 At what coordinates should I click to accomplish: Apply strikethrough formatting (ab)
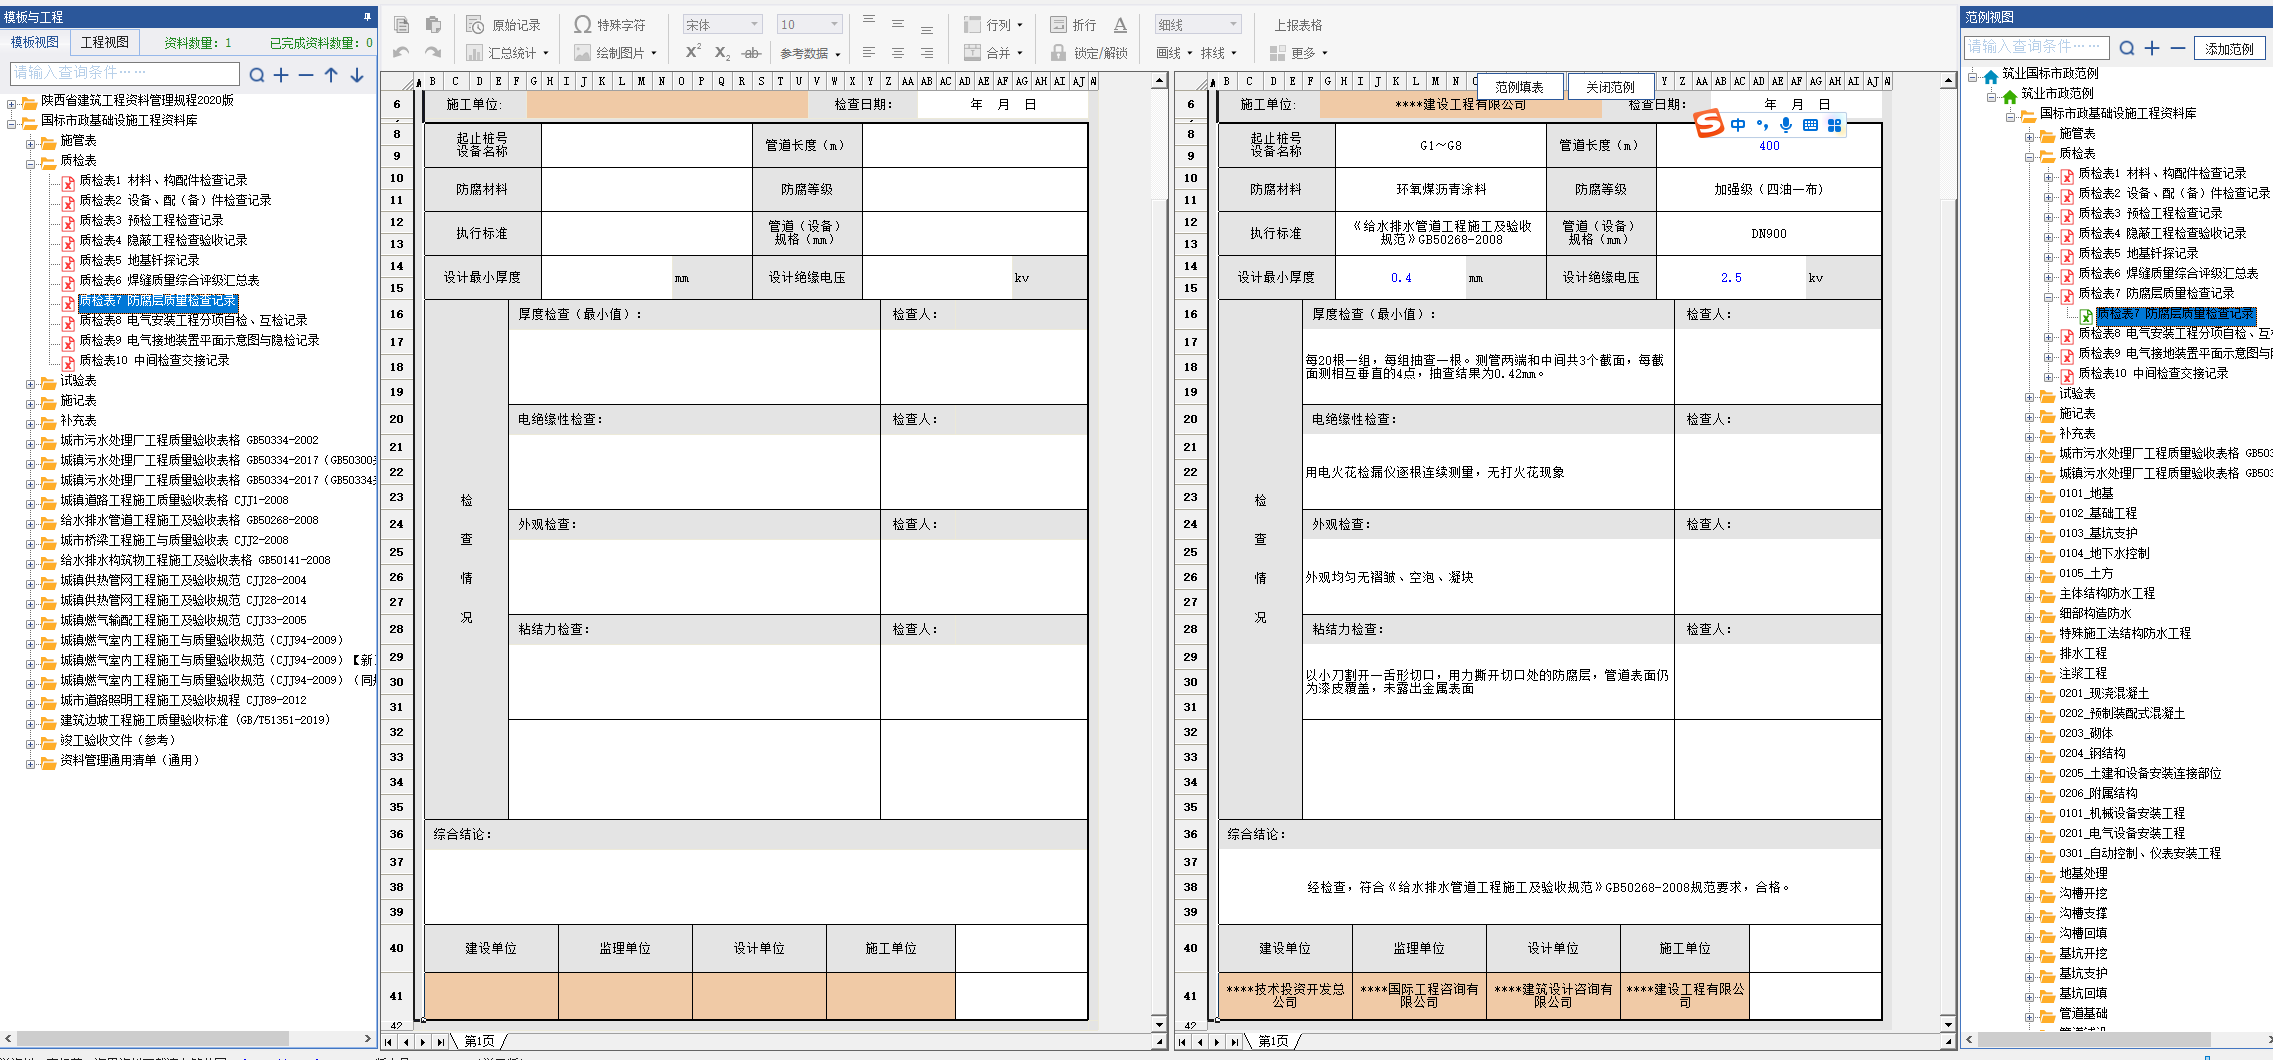click(752, 53)
